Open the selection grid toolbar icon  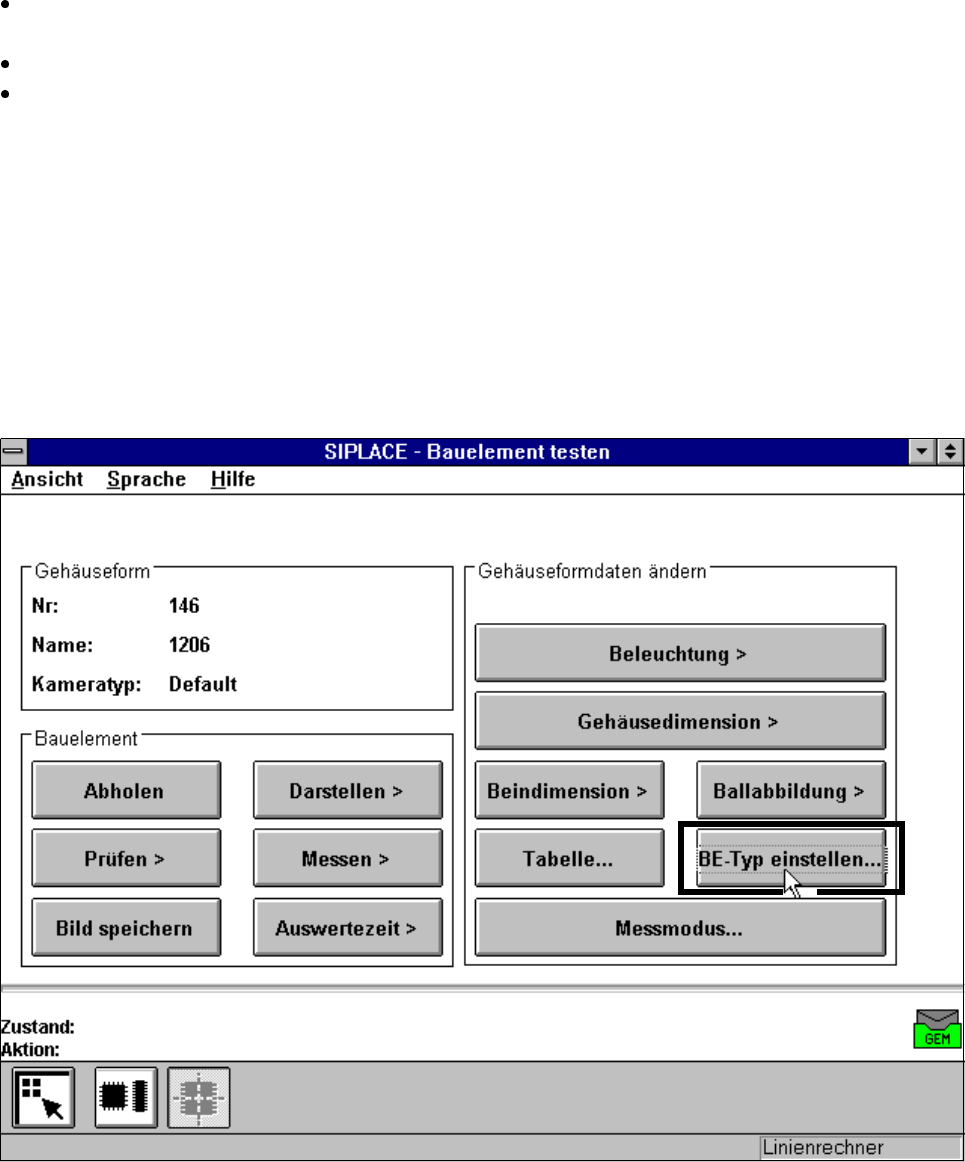click(x=44, y=1098)
